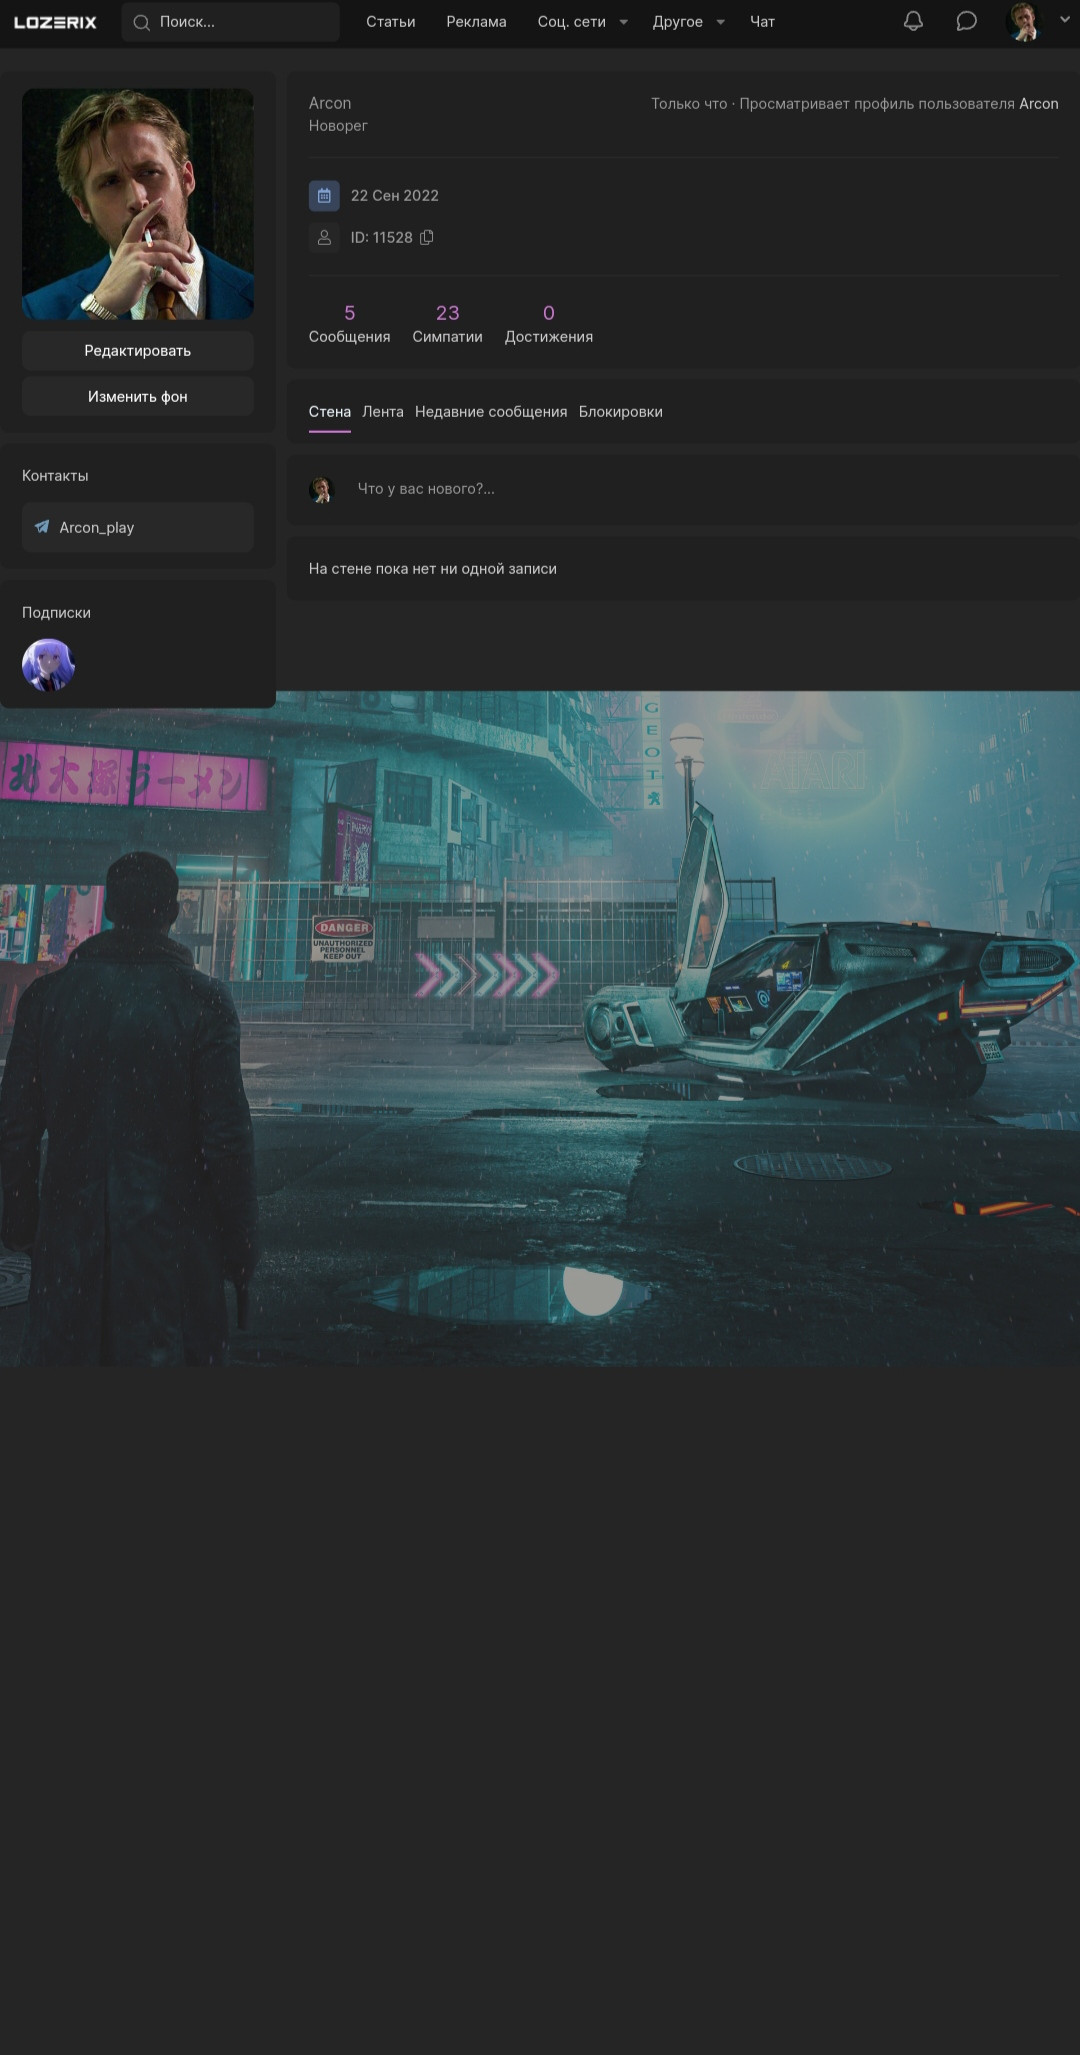Switch to Недавние сообщения tab
Viewport: 1080px width, 2055px height.
click(491, 412)
